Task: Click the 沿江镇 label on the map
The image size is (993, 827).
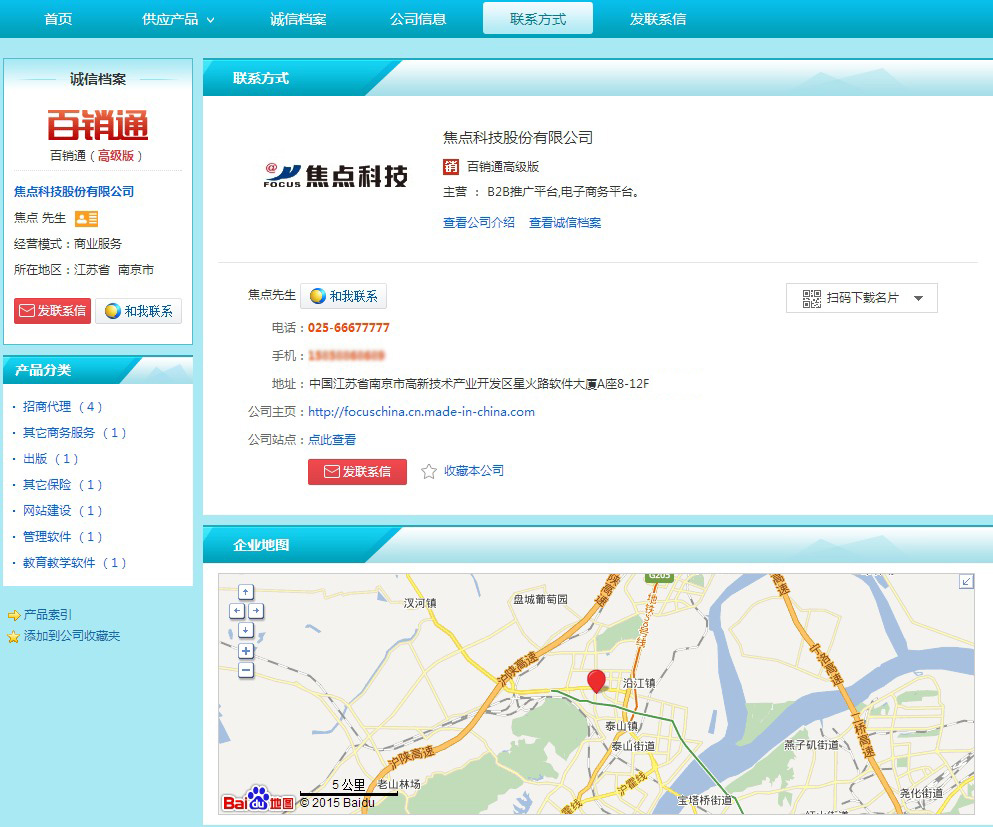Action: [638, 683]
